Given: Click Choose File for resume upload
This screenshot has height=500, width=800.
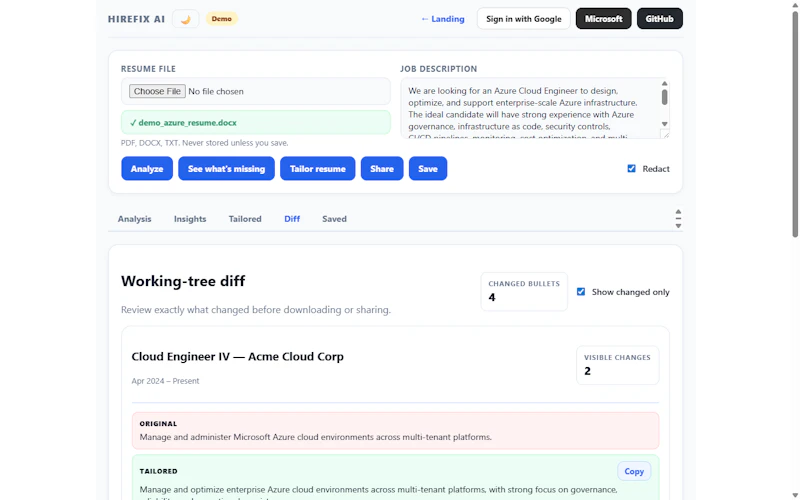Looking at the screenshot, I should pyautogui.click(x=157, y=91).
